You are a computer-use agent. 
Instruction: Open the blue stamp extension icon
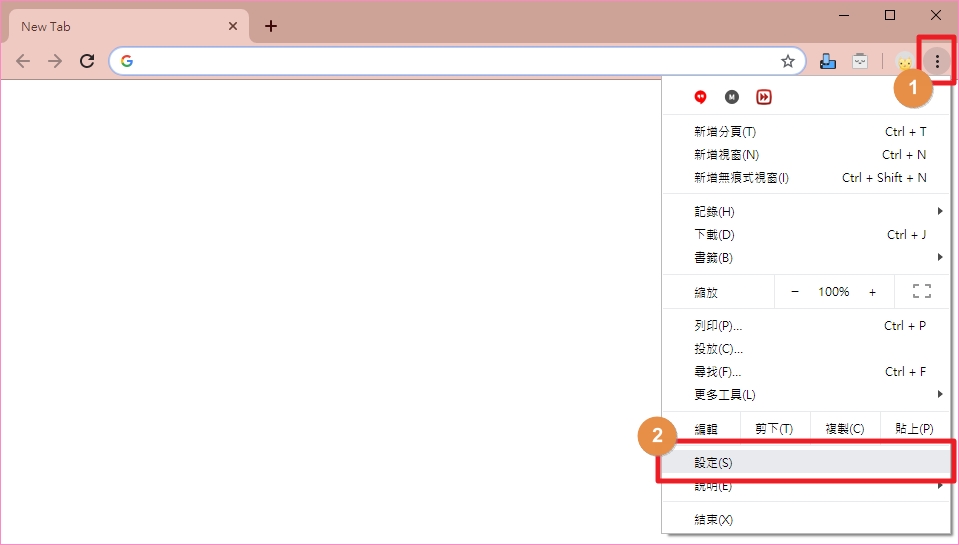[x=828, y=61]
